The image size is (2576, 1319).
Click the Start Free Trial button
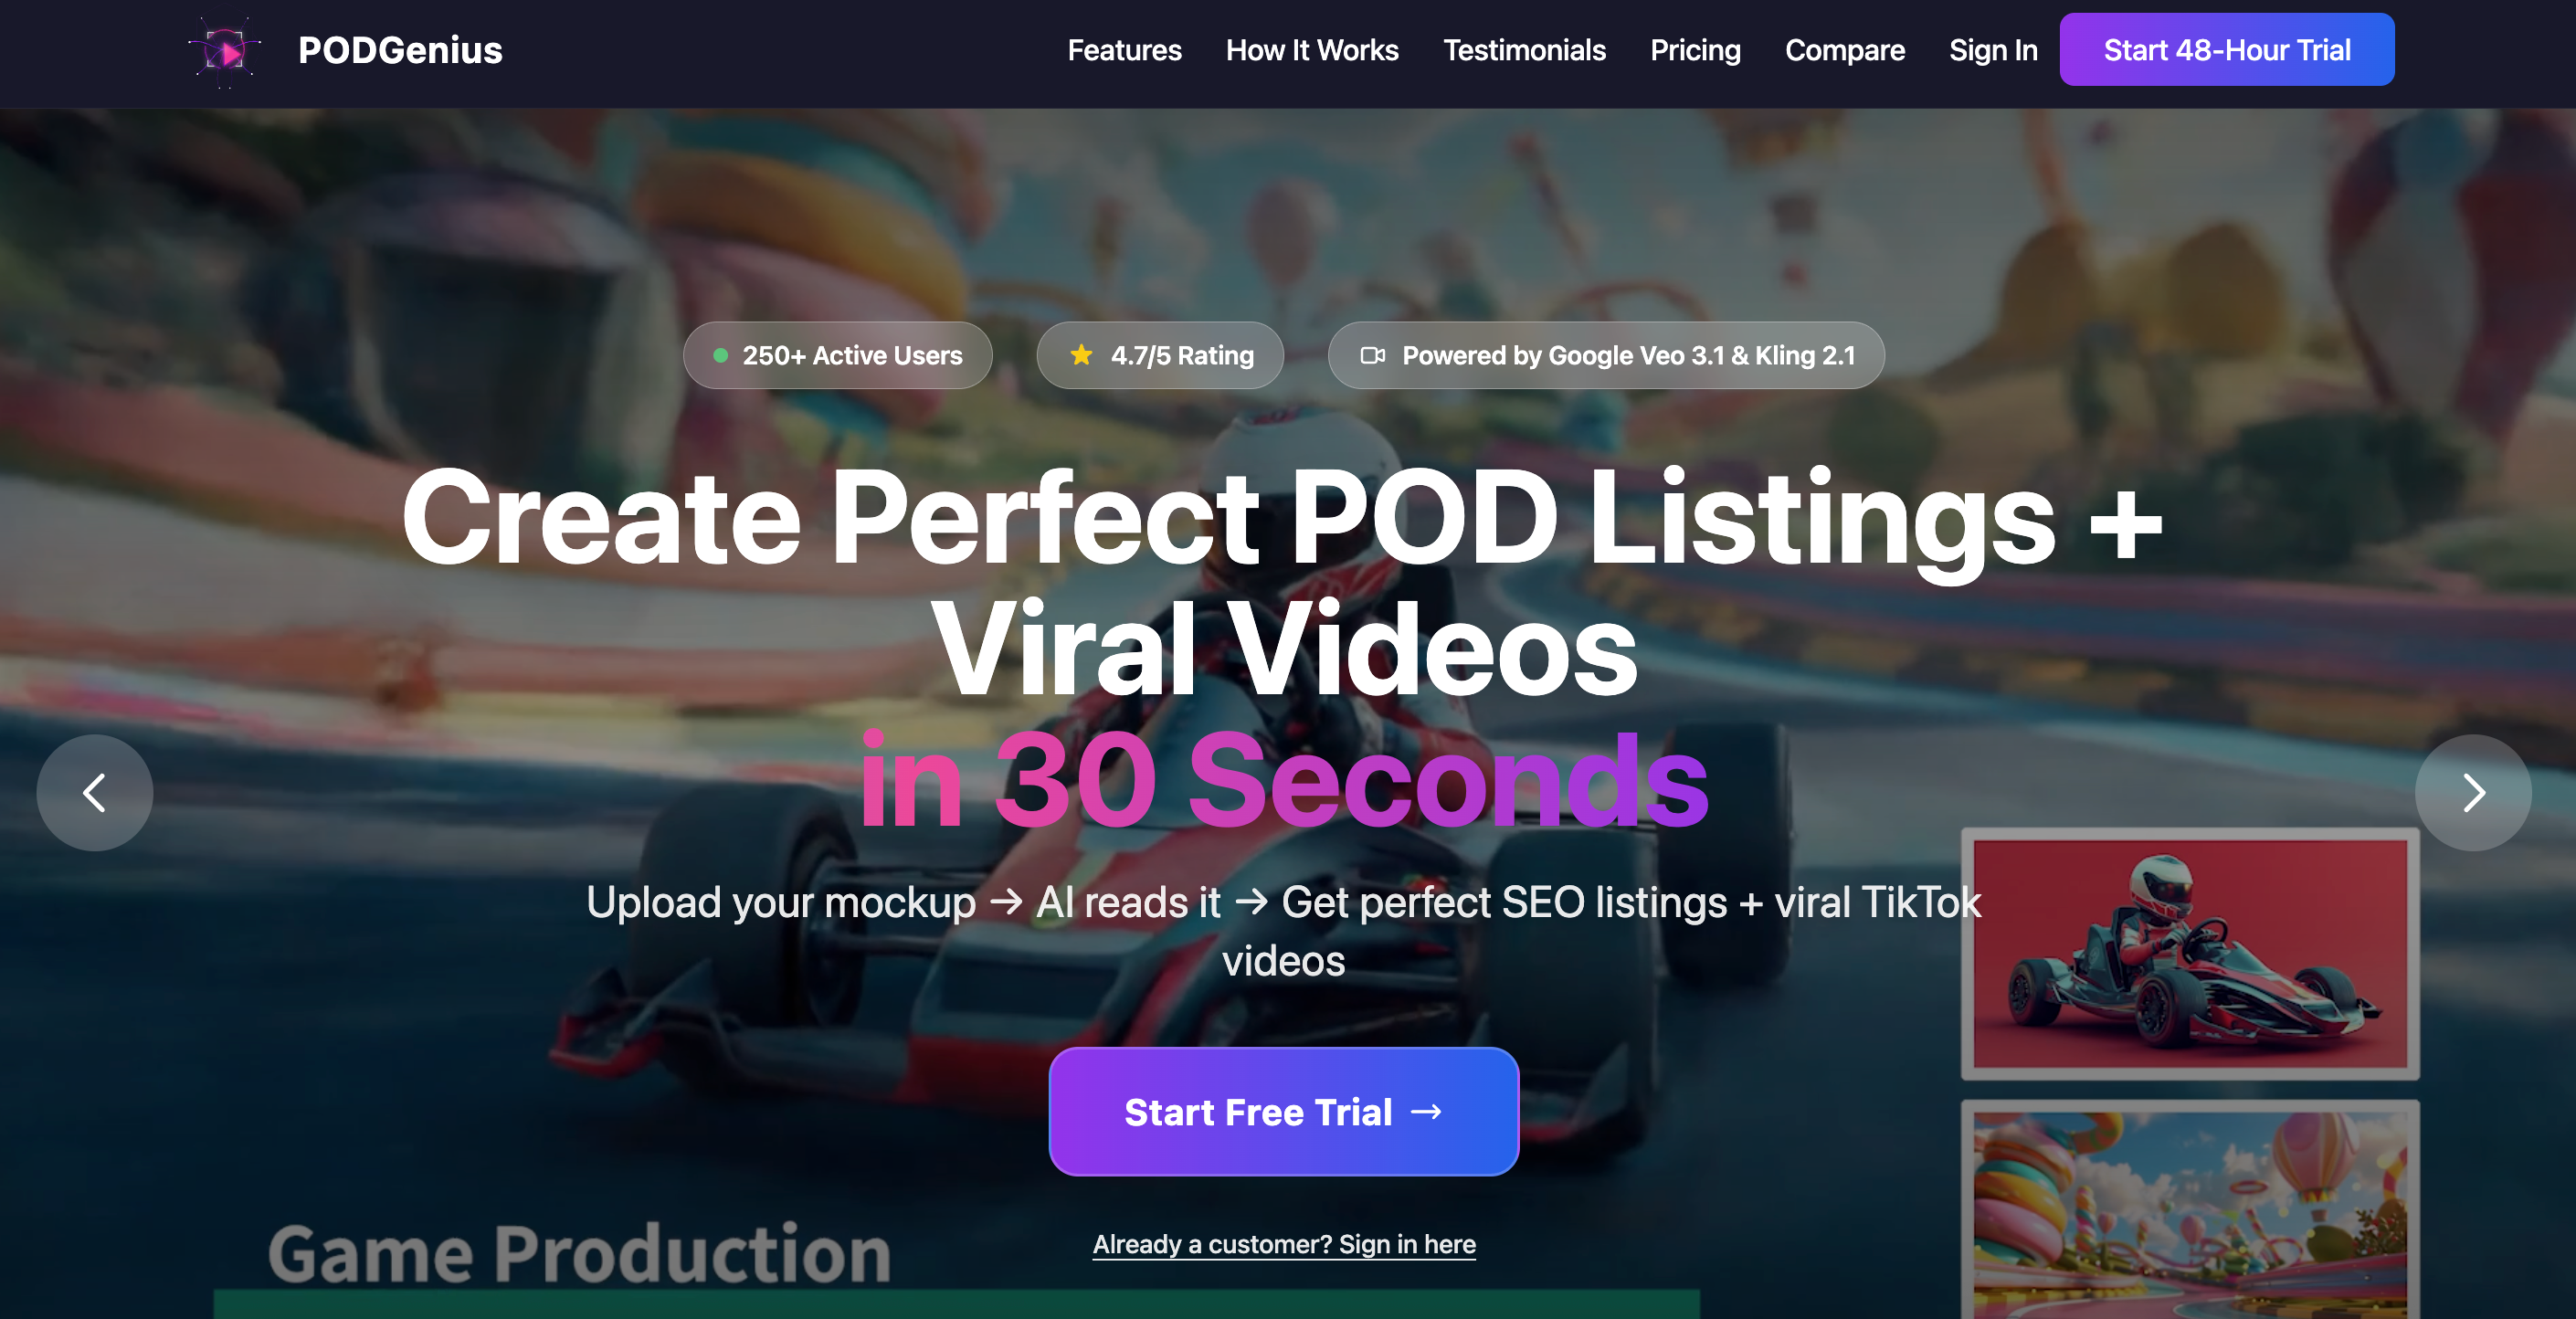click(1284, 1112)
